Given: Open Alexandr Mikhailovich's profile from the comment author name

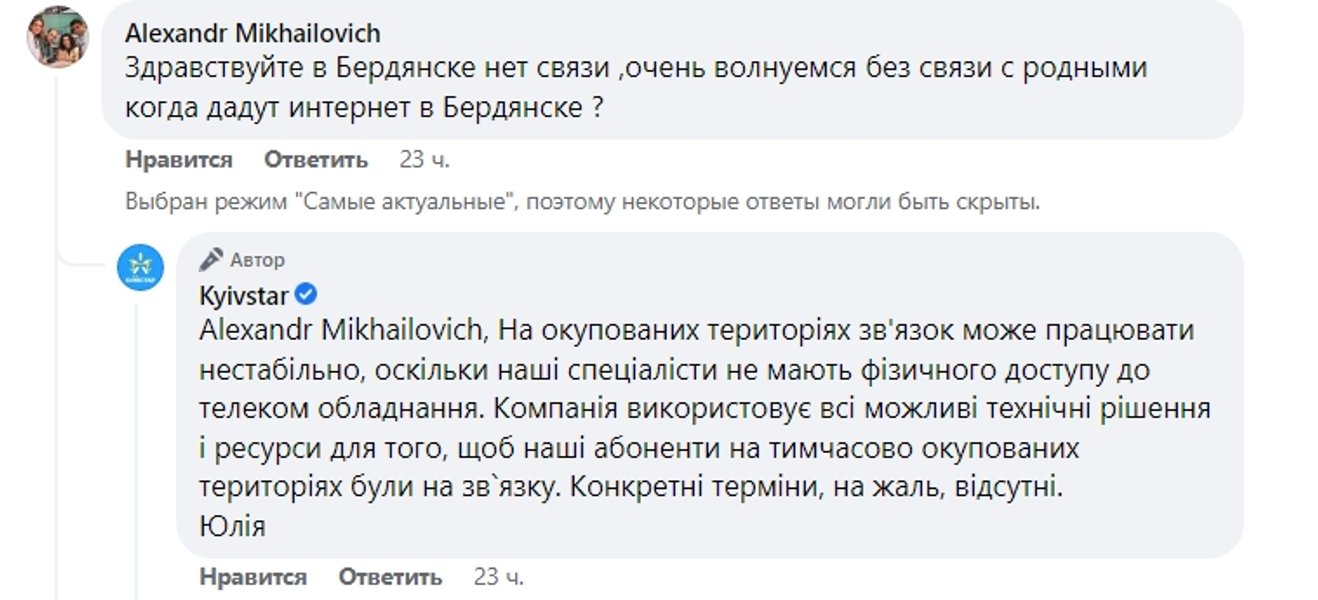Looking at the screenshot, I should click(x=253, y=33).
